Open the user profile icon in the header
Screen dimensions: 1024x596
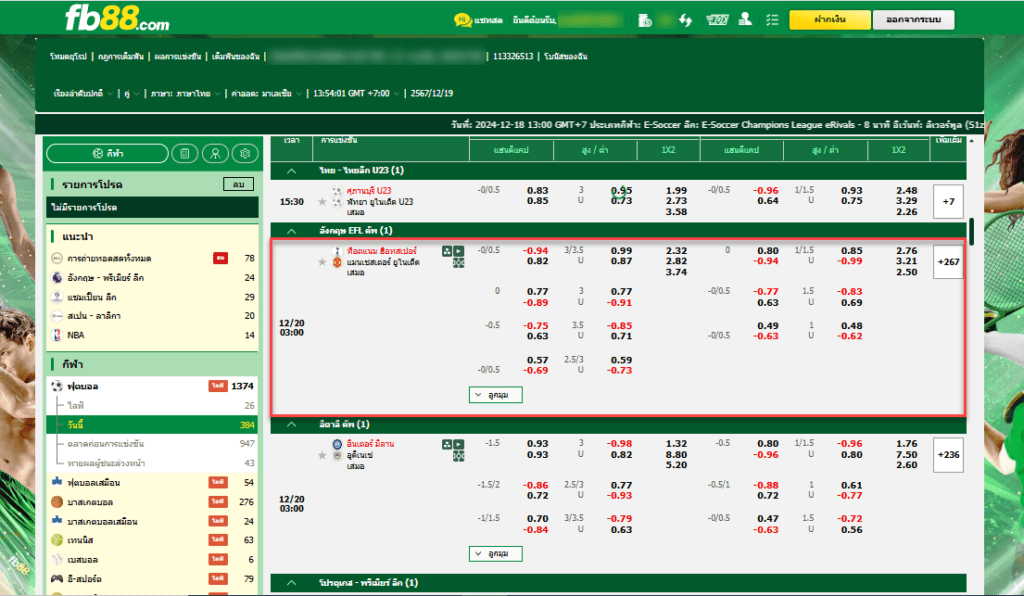point(744,20)
